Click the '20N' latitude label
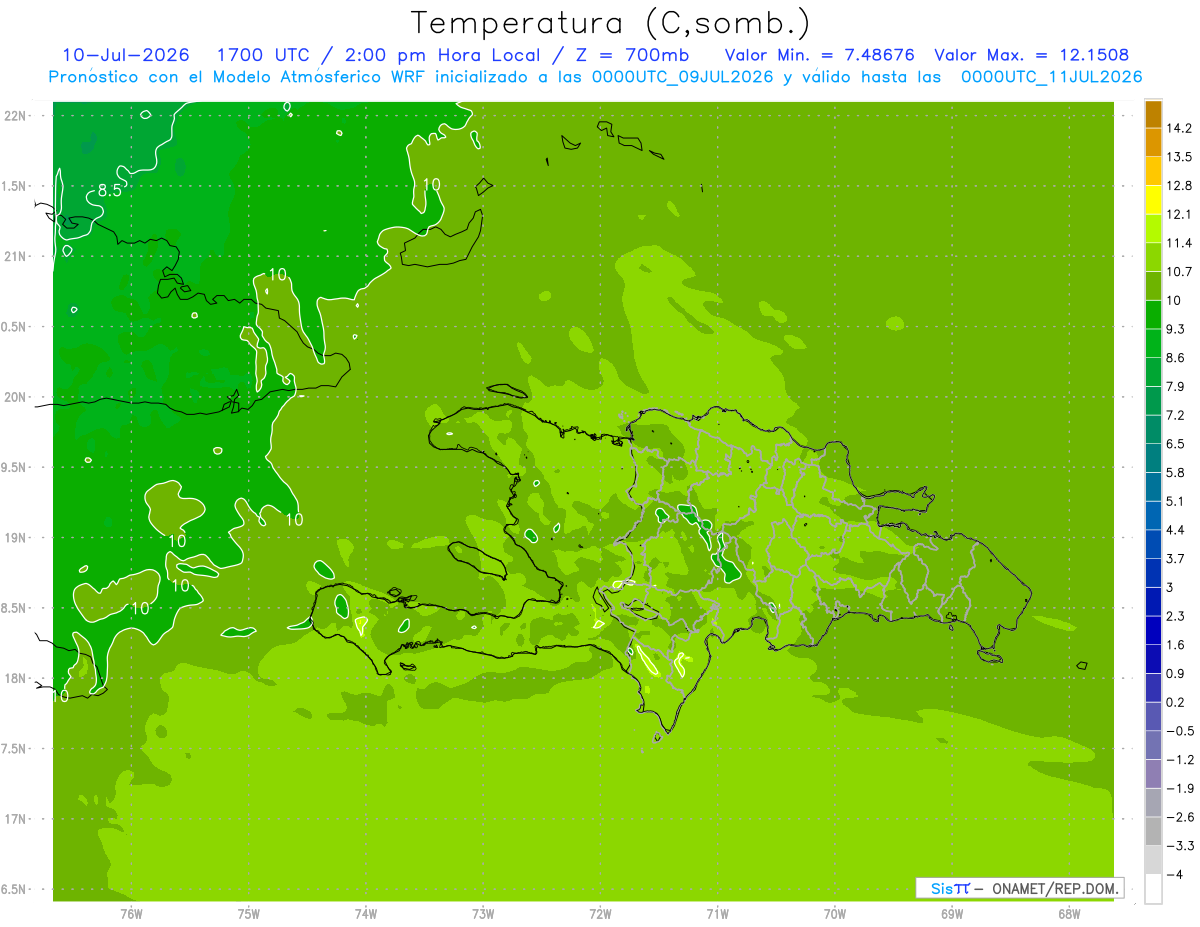1200x927 pixels. (x=16, y=397)
